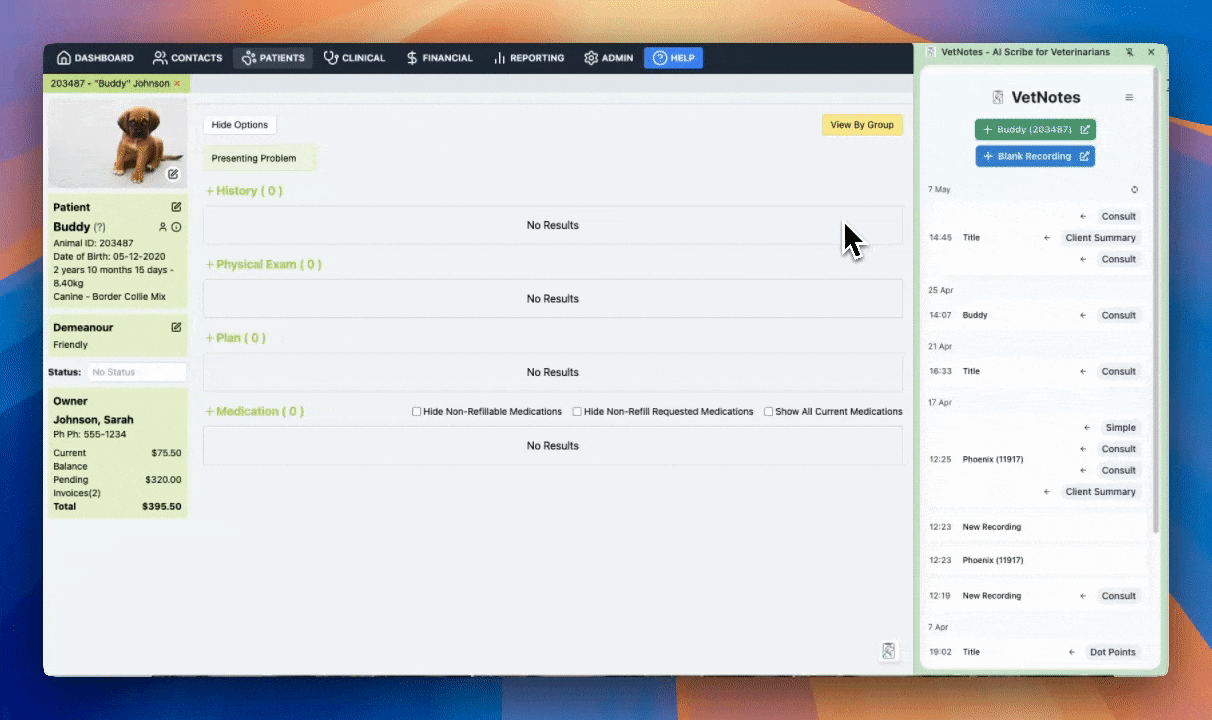The width and height of the screenshot is (1212, 720).
Task: Expand the Medication section
Action: (254, 411)
